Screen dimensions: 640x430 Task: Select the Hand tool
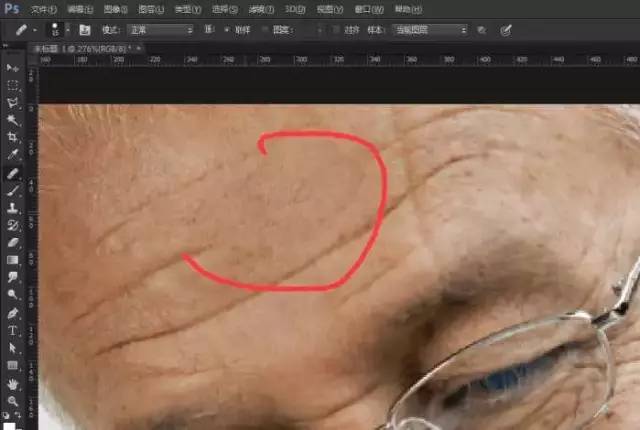pyautogui.click(x=13, y=383)
